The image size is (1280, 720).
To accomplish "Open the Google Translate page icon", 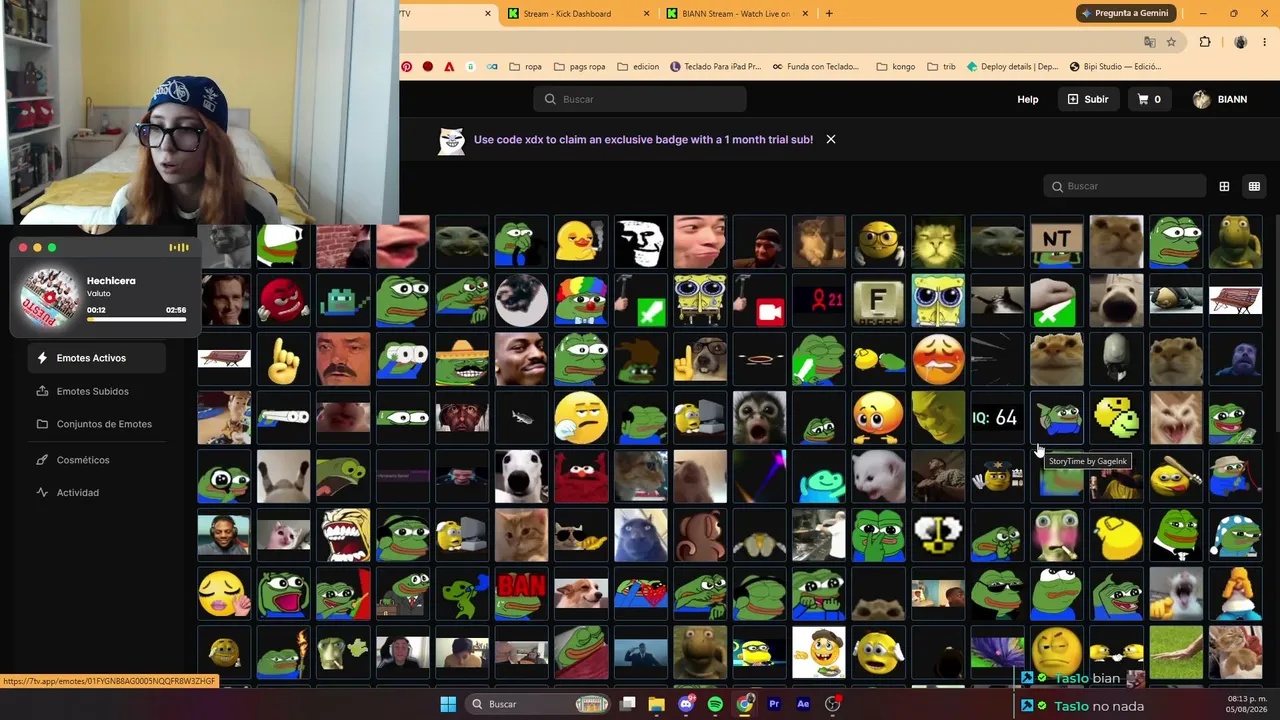I will tap(1150, 42).
